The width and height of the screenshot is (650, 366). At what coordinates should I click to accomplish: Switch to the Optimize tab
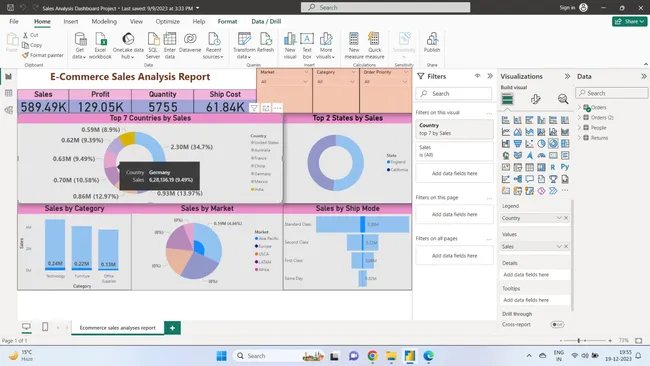(x=167, y=22)
